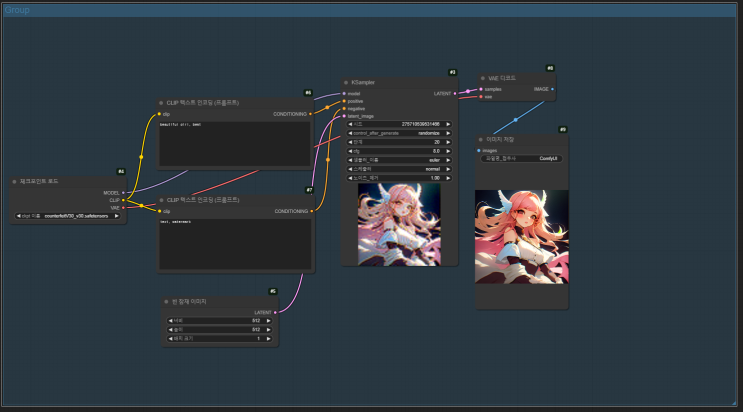Increase the KSampler steps value with right arrow
The width and height of the screenshot is (743, 412).
(451, 142)
